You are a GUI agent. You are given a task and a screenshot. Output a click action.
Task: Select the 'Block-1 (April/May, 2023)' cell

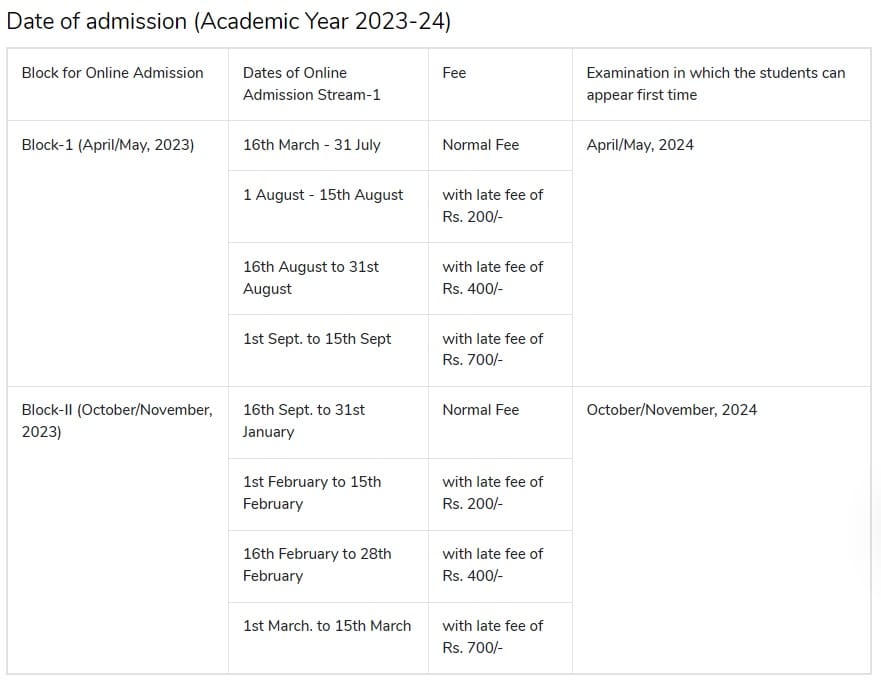pyautogui.click(x=108, y=145)
